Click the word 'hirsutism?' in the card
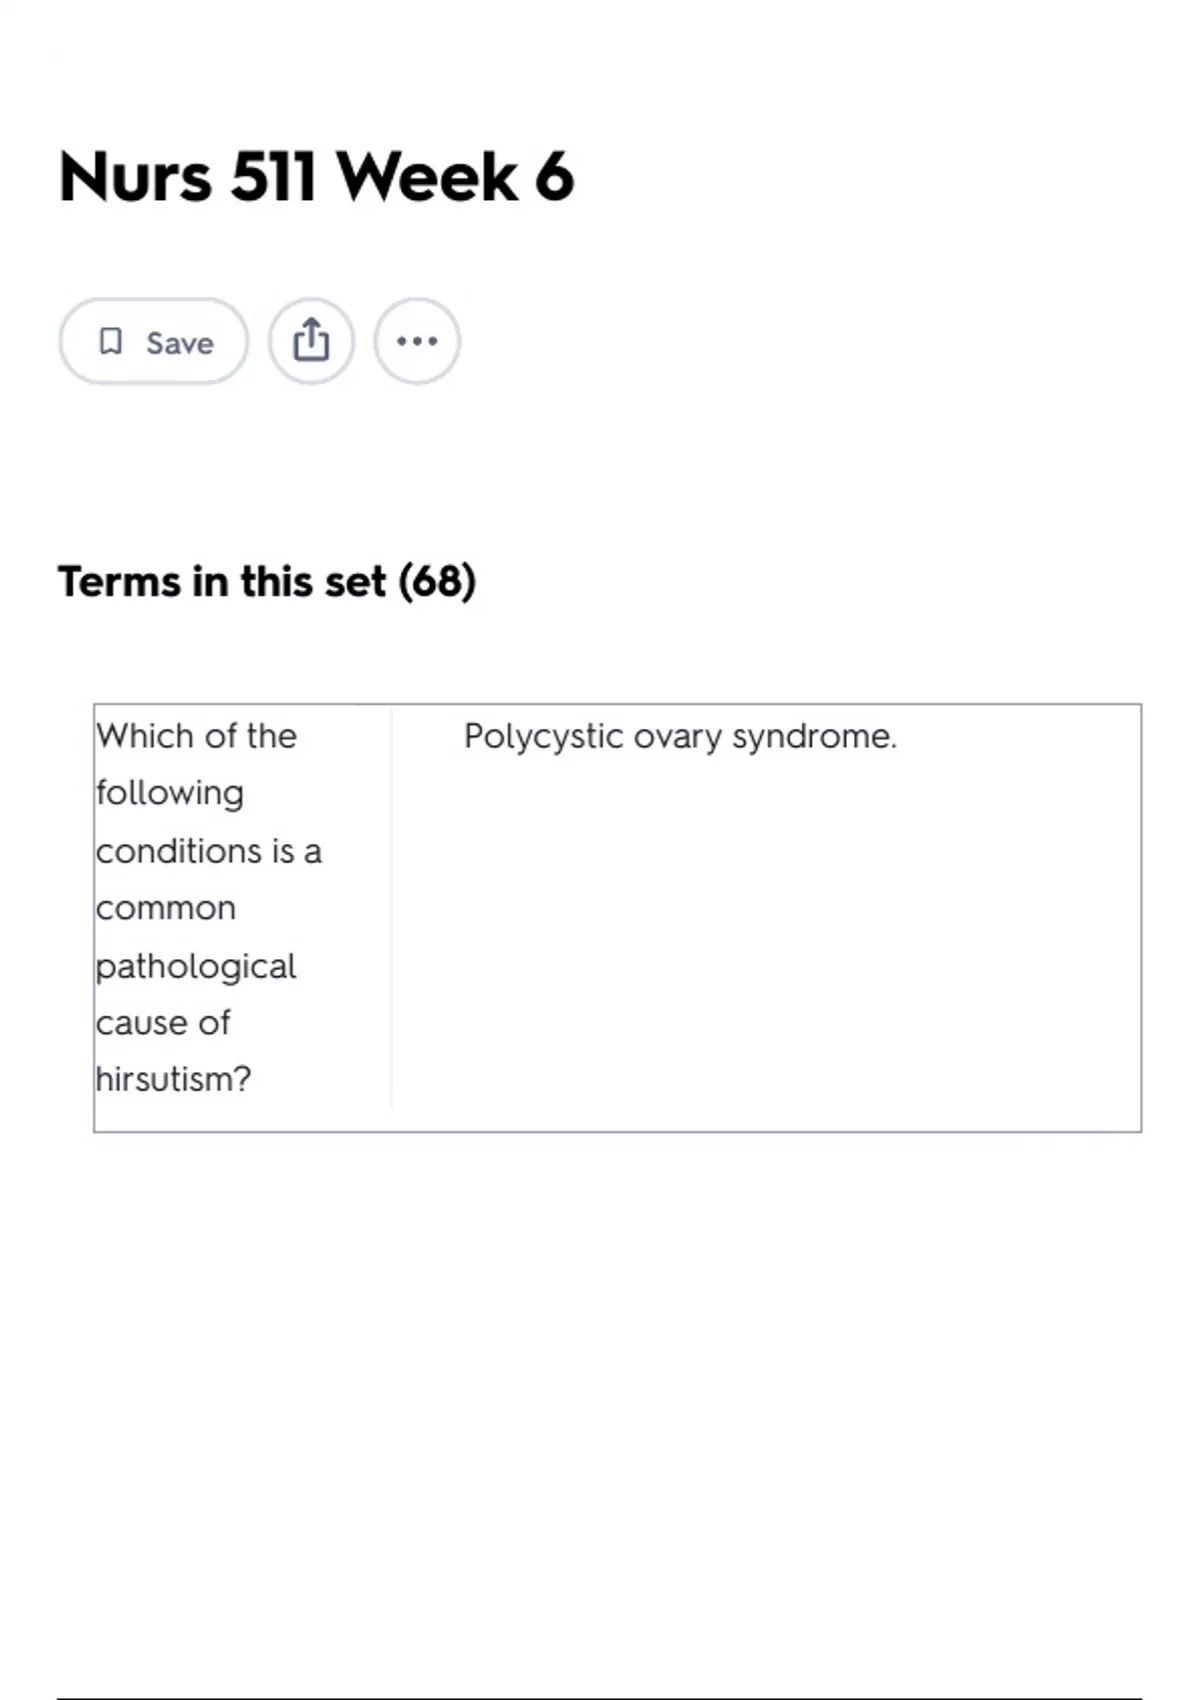This screenshot has height=1700, width=1200. (173, 1080)
